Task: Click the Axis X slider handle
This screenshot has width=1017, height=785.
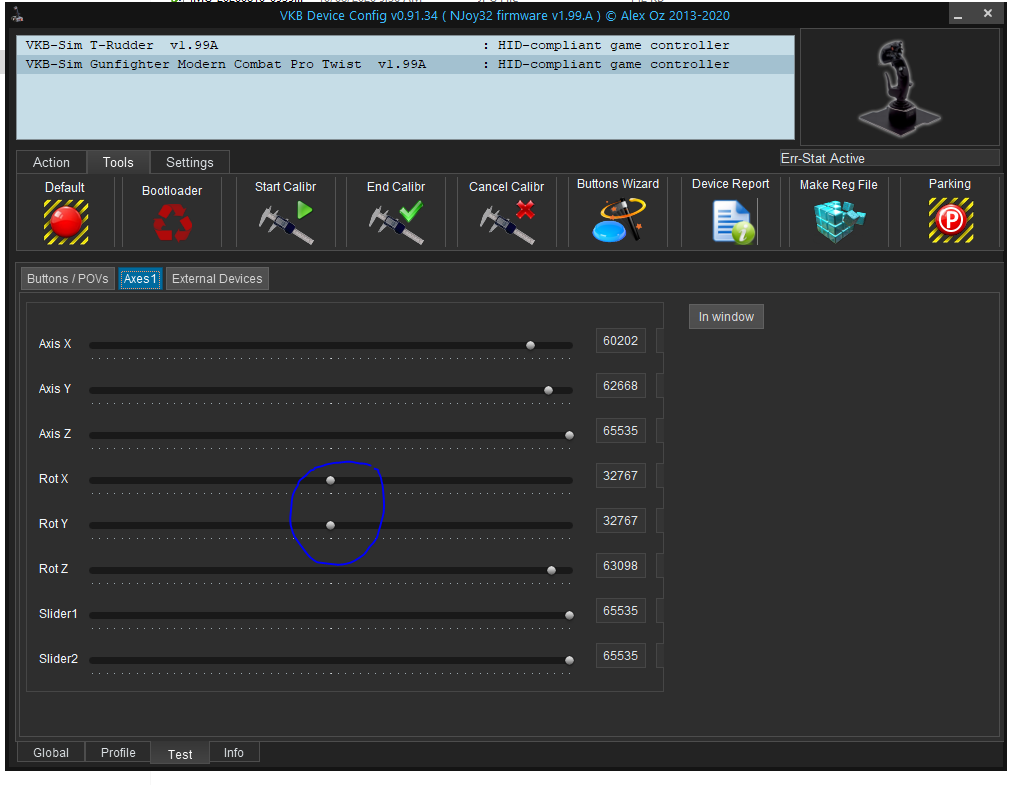Action: coord(531,345)
